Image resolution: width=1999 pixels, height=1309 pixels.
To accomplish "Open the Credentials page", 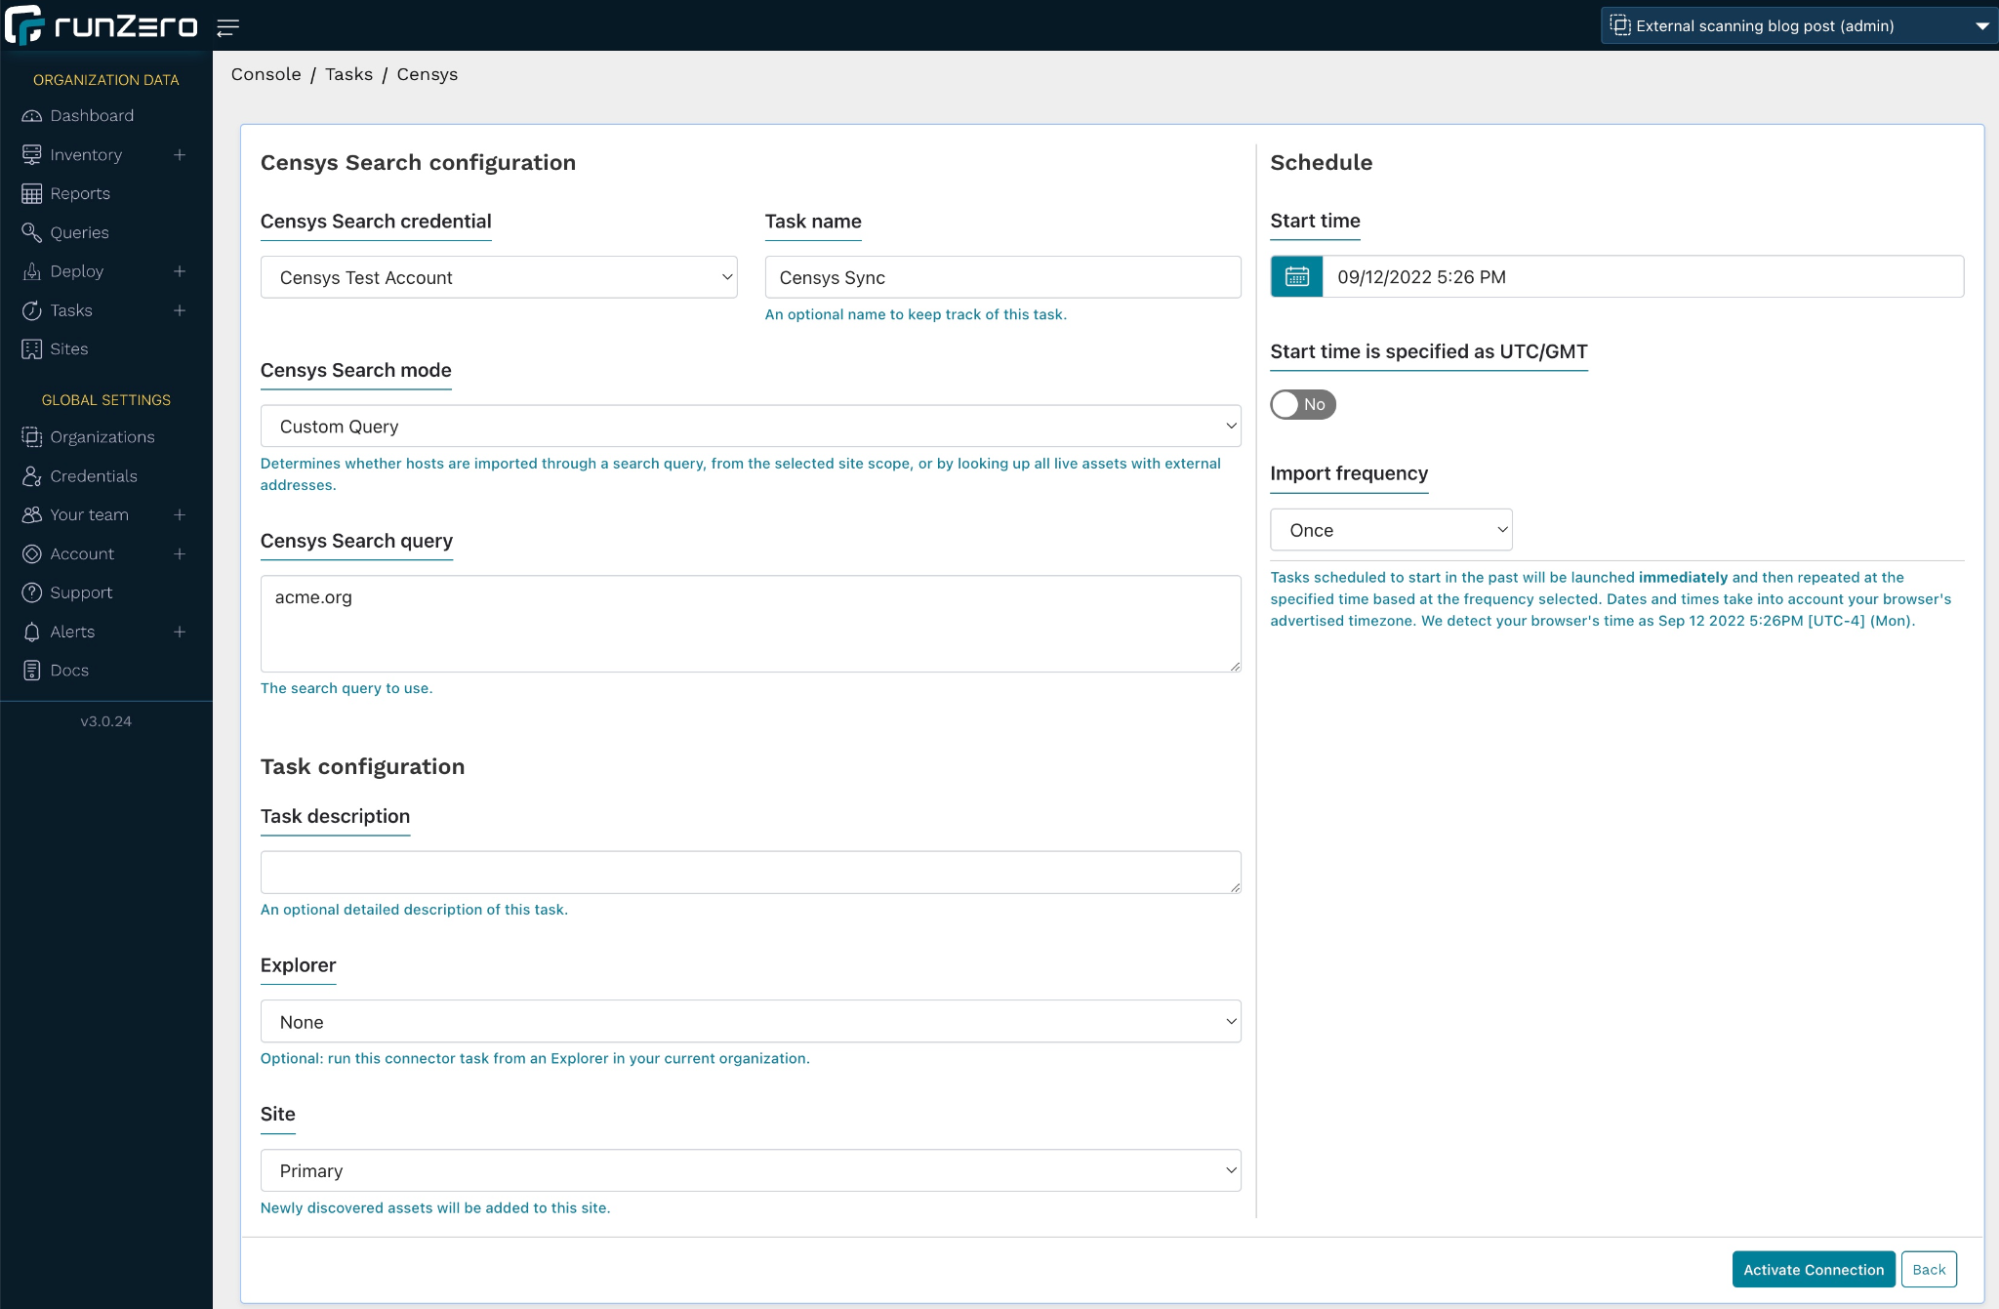I will click(93, 476).
